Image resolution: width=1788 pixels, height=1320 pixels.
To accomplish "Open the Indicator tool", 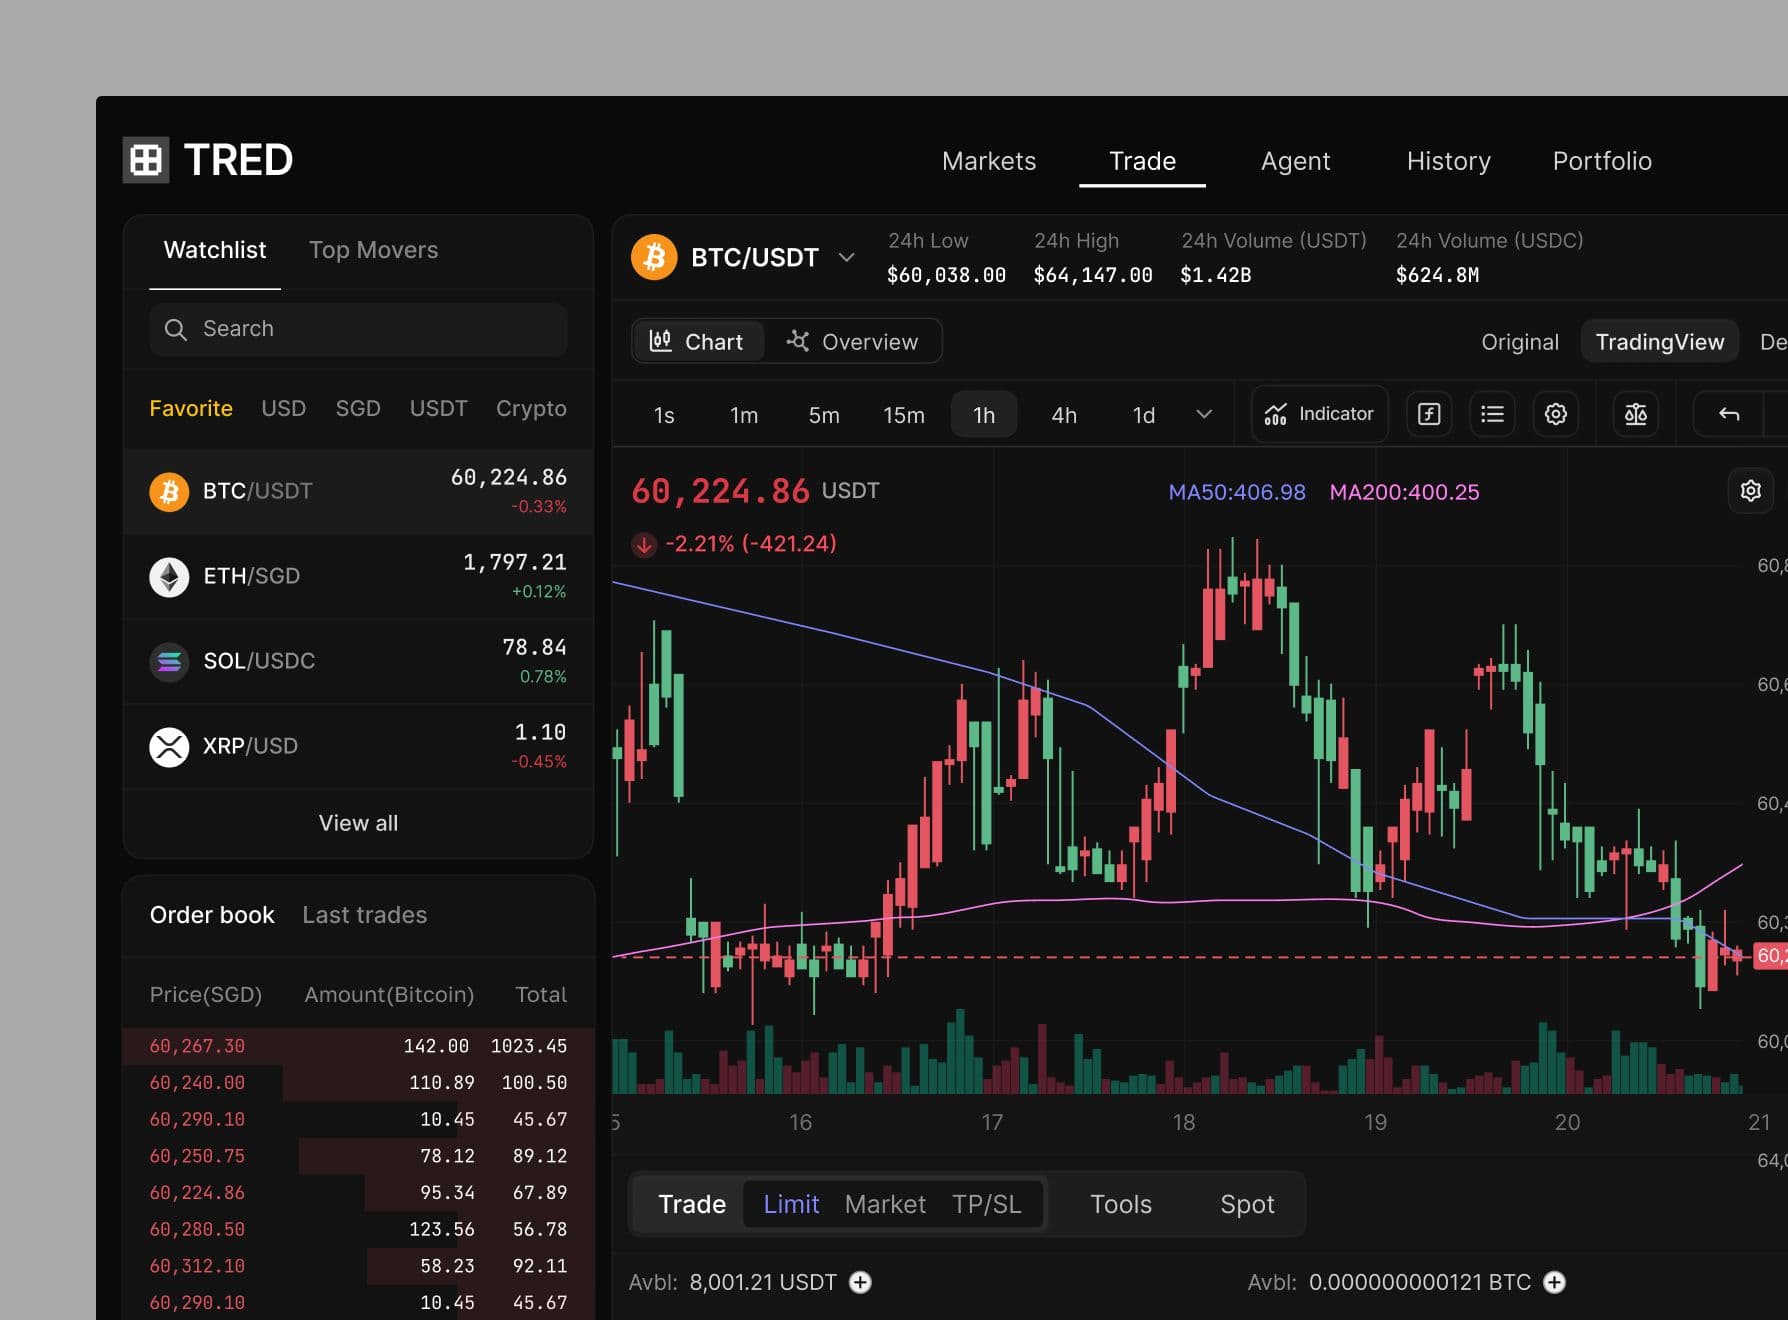I will (1319, 414).
